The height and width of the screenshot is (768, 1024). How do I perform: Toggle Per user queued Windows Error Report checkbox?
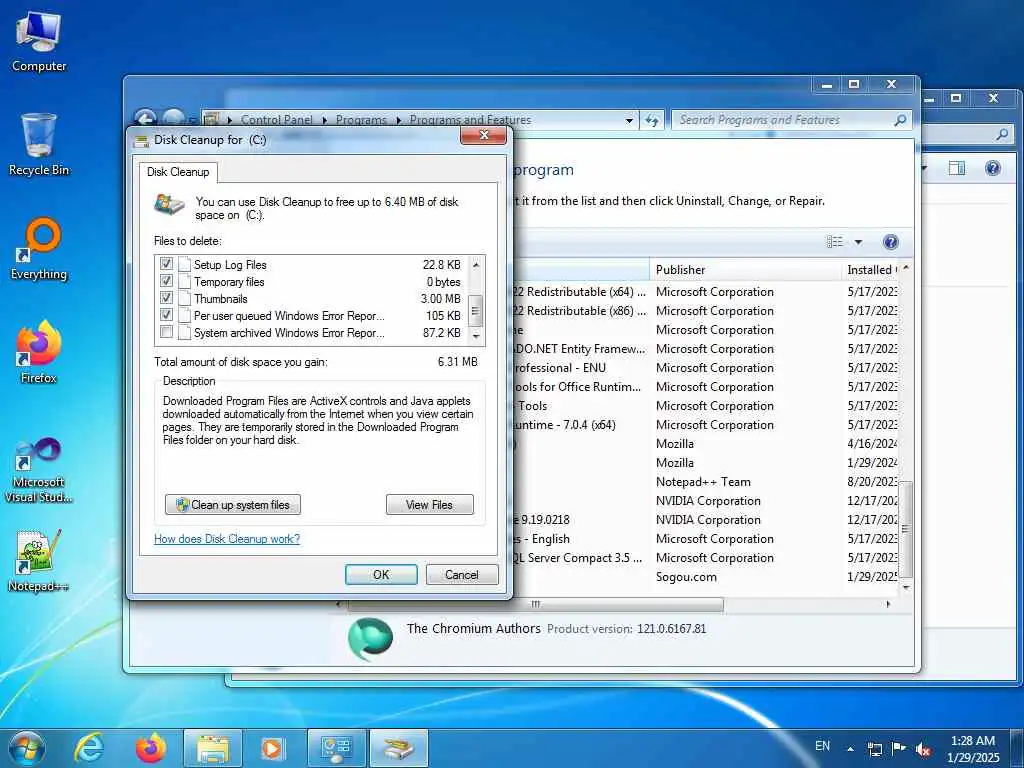pyautogui.click(x=167, y=315)
